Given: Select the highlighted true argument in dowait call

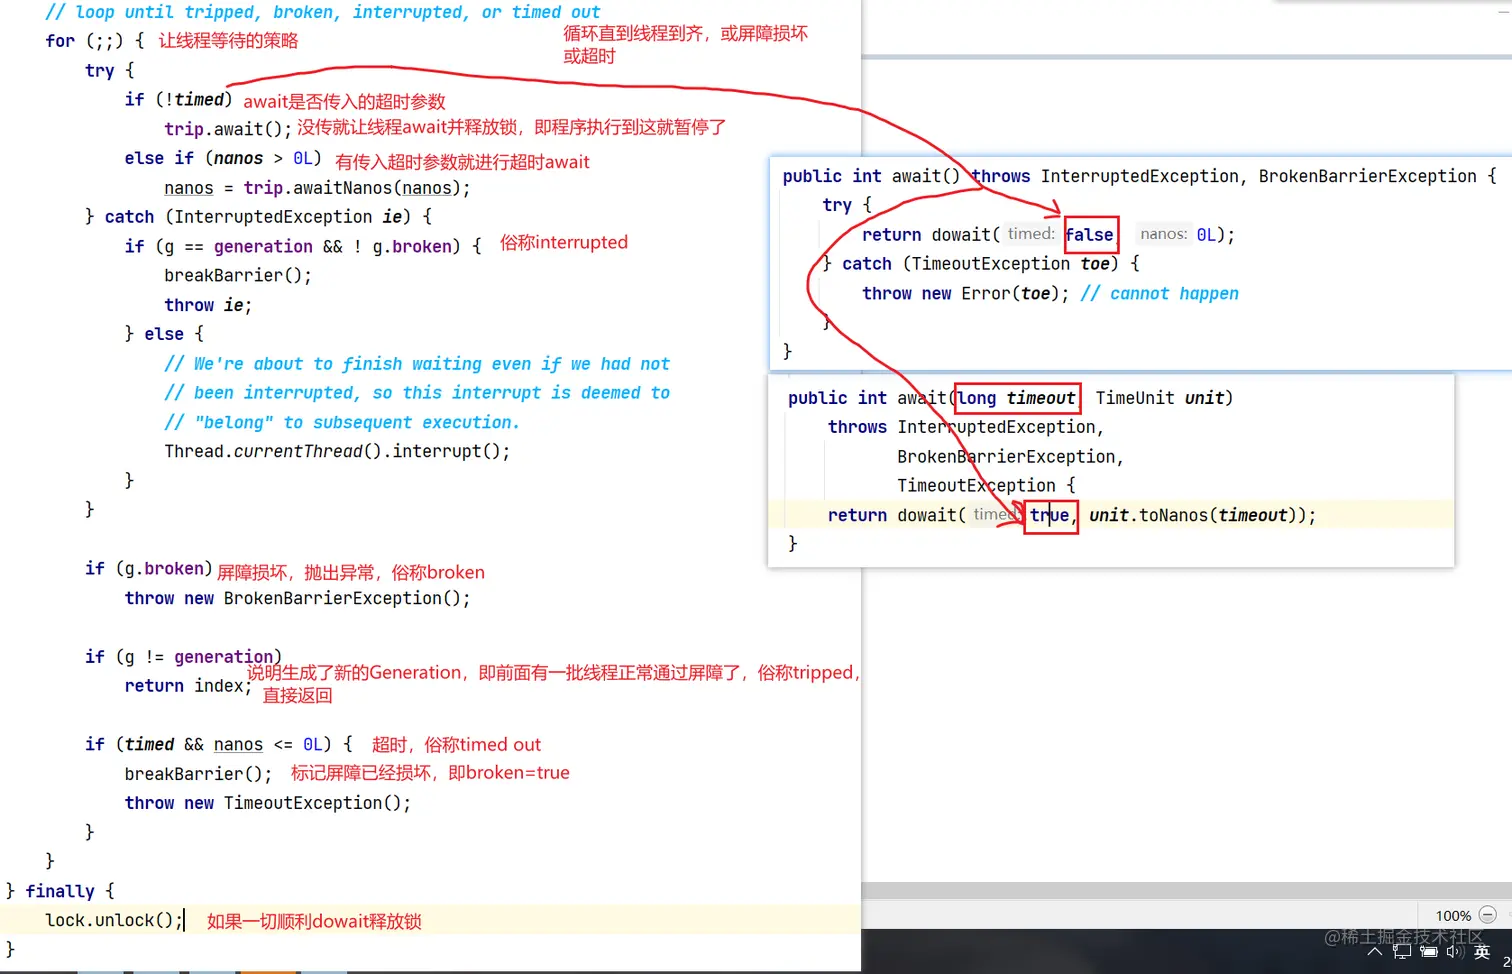Looking at the screenshot, I should [1049, 515].
